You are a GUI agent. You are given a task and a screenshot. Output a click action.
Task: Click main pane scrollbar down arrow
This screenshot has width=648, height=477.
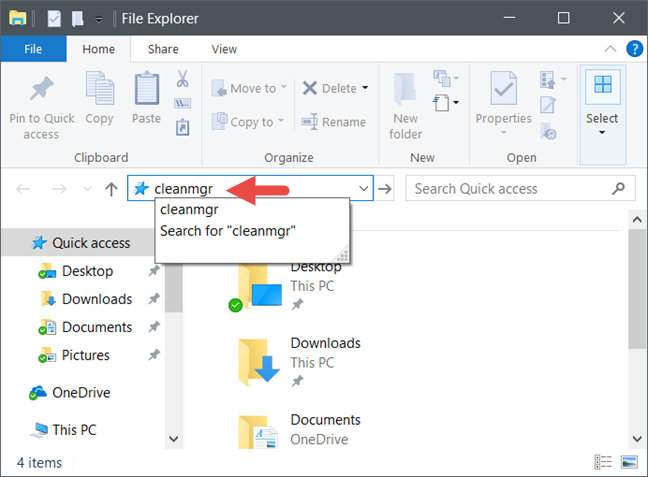click(x=637, y=439)
